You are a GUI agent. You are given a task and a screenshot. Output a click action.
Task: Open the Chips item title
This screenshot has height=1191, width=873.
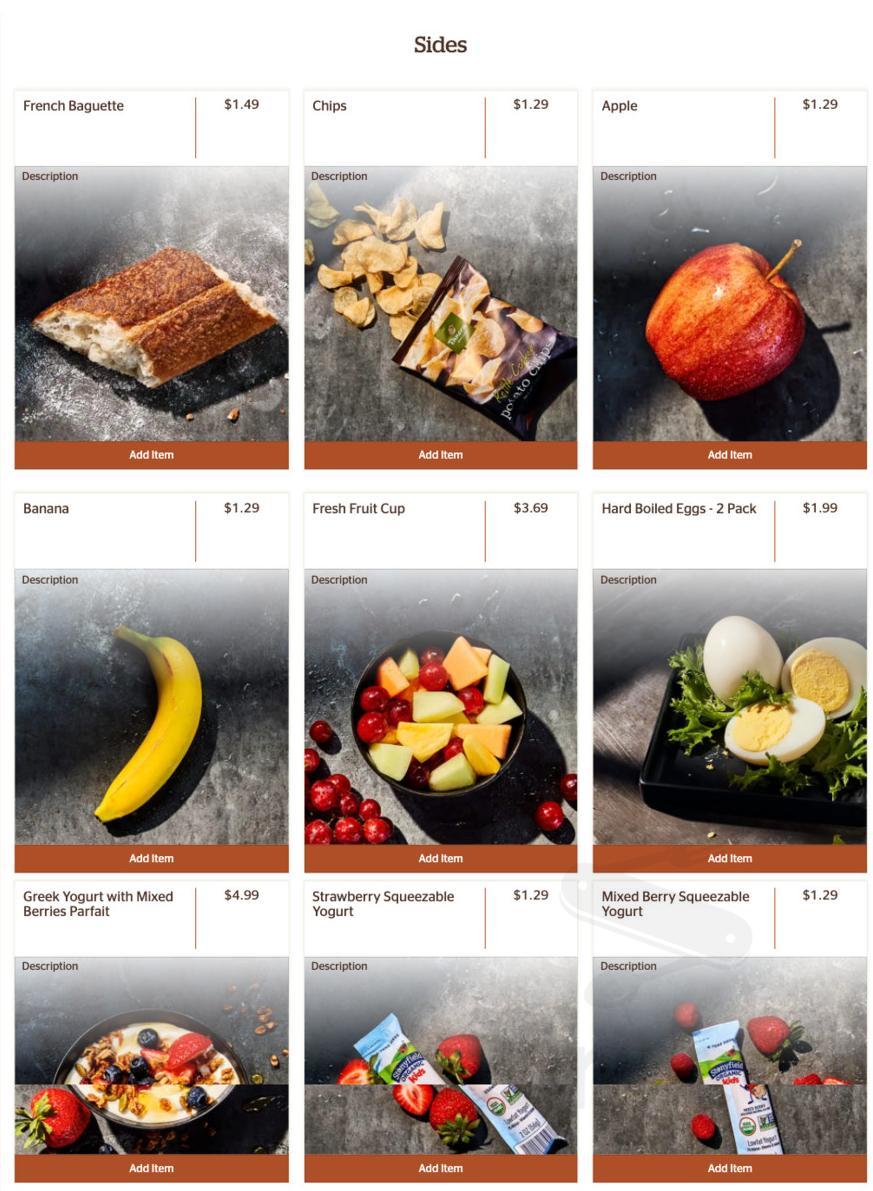[329, 106]
